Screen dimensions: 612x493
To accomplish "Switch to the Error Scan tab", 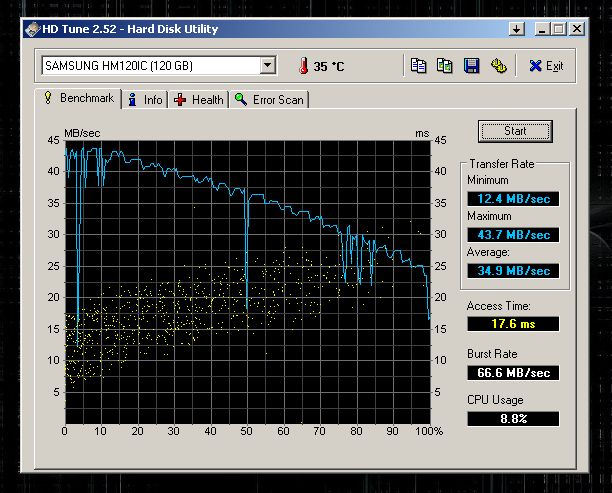I will pyautogui.click(x=270, y=99).
